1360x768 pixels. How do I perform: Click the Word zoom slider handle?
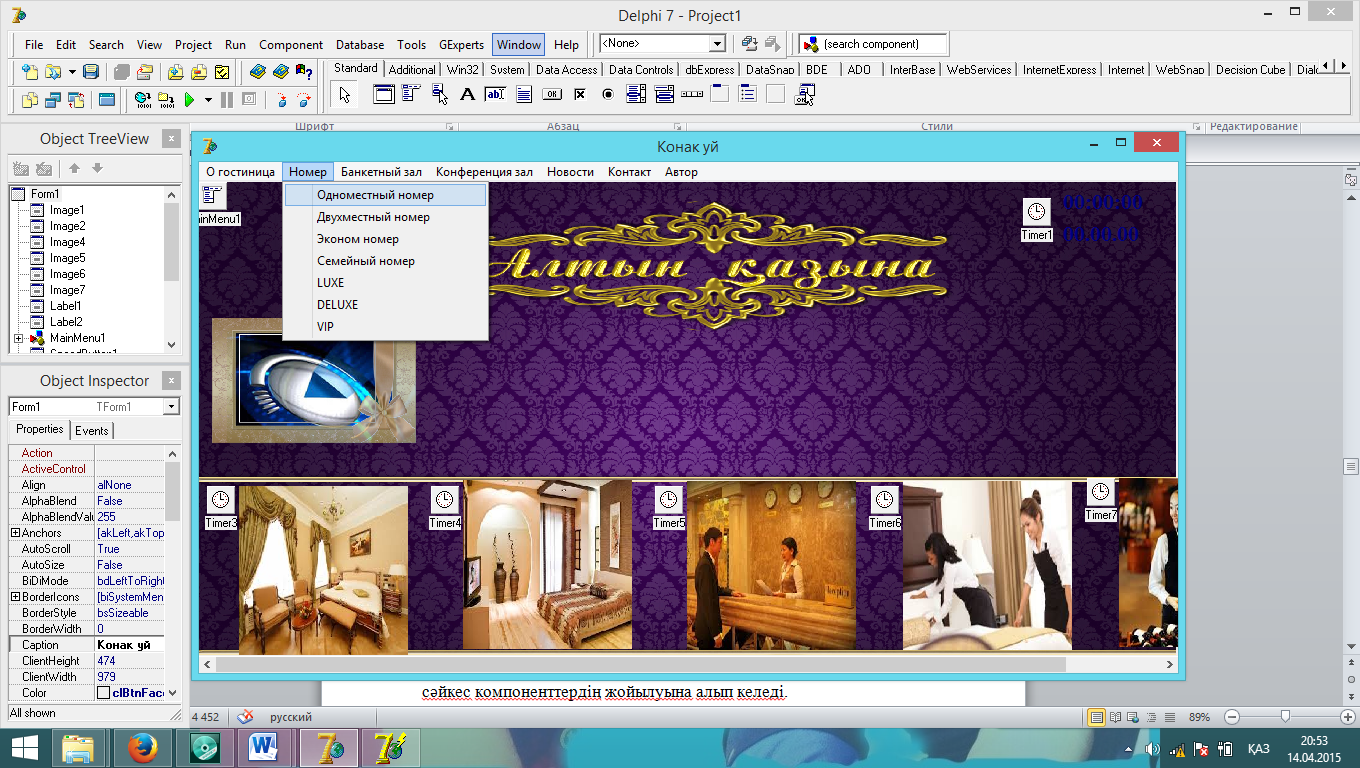coord(1285,717)
